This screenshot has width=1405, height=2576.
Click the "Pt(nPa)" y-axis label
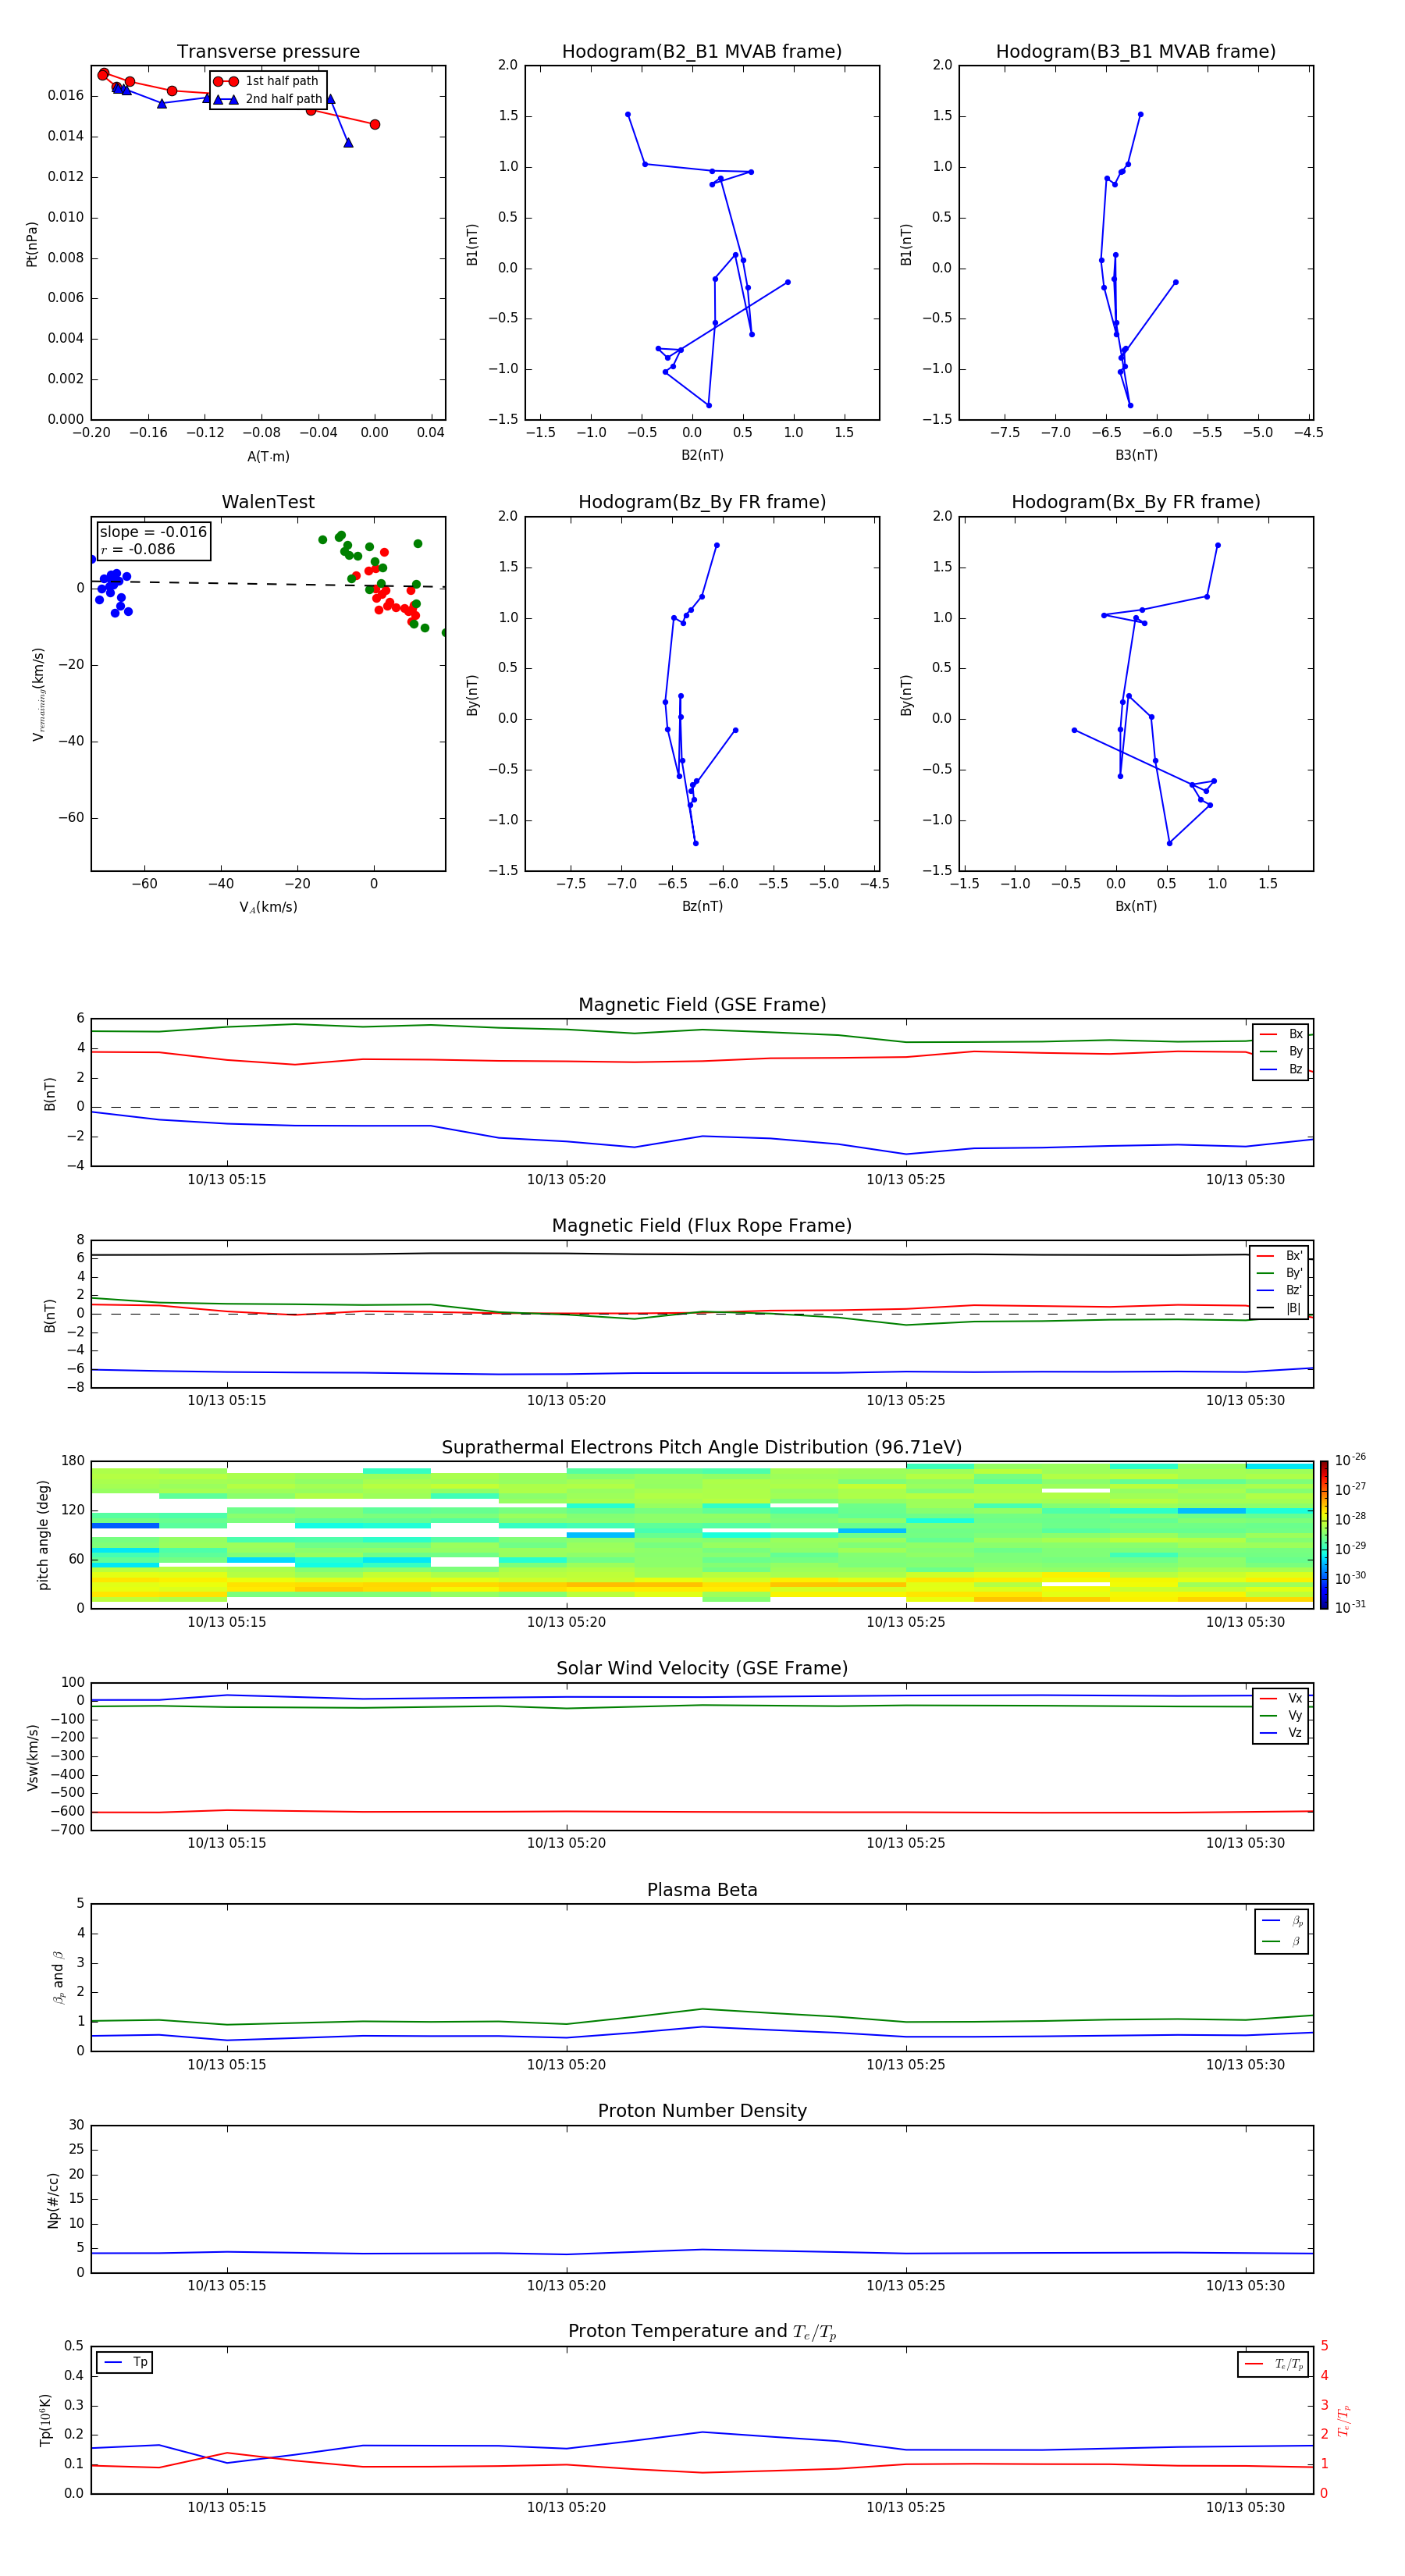pos(32,243)
